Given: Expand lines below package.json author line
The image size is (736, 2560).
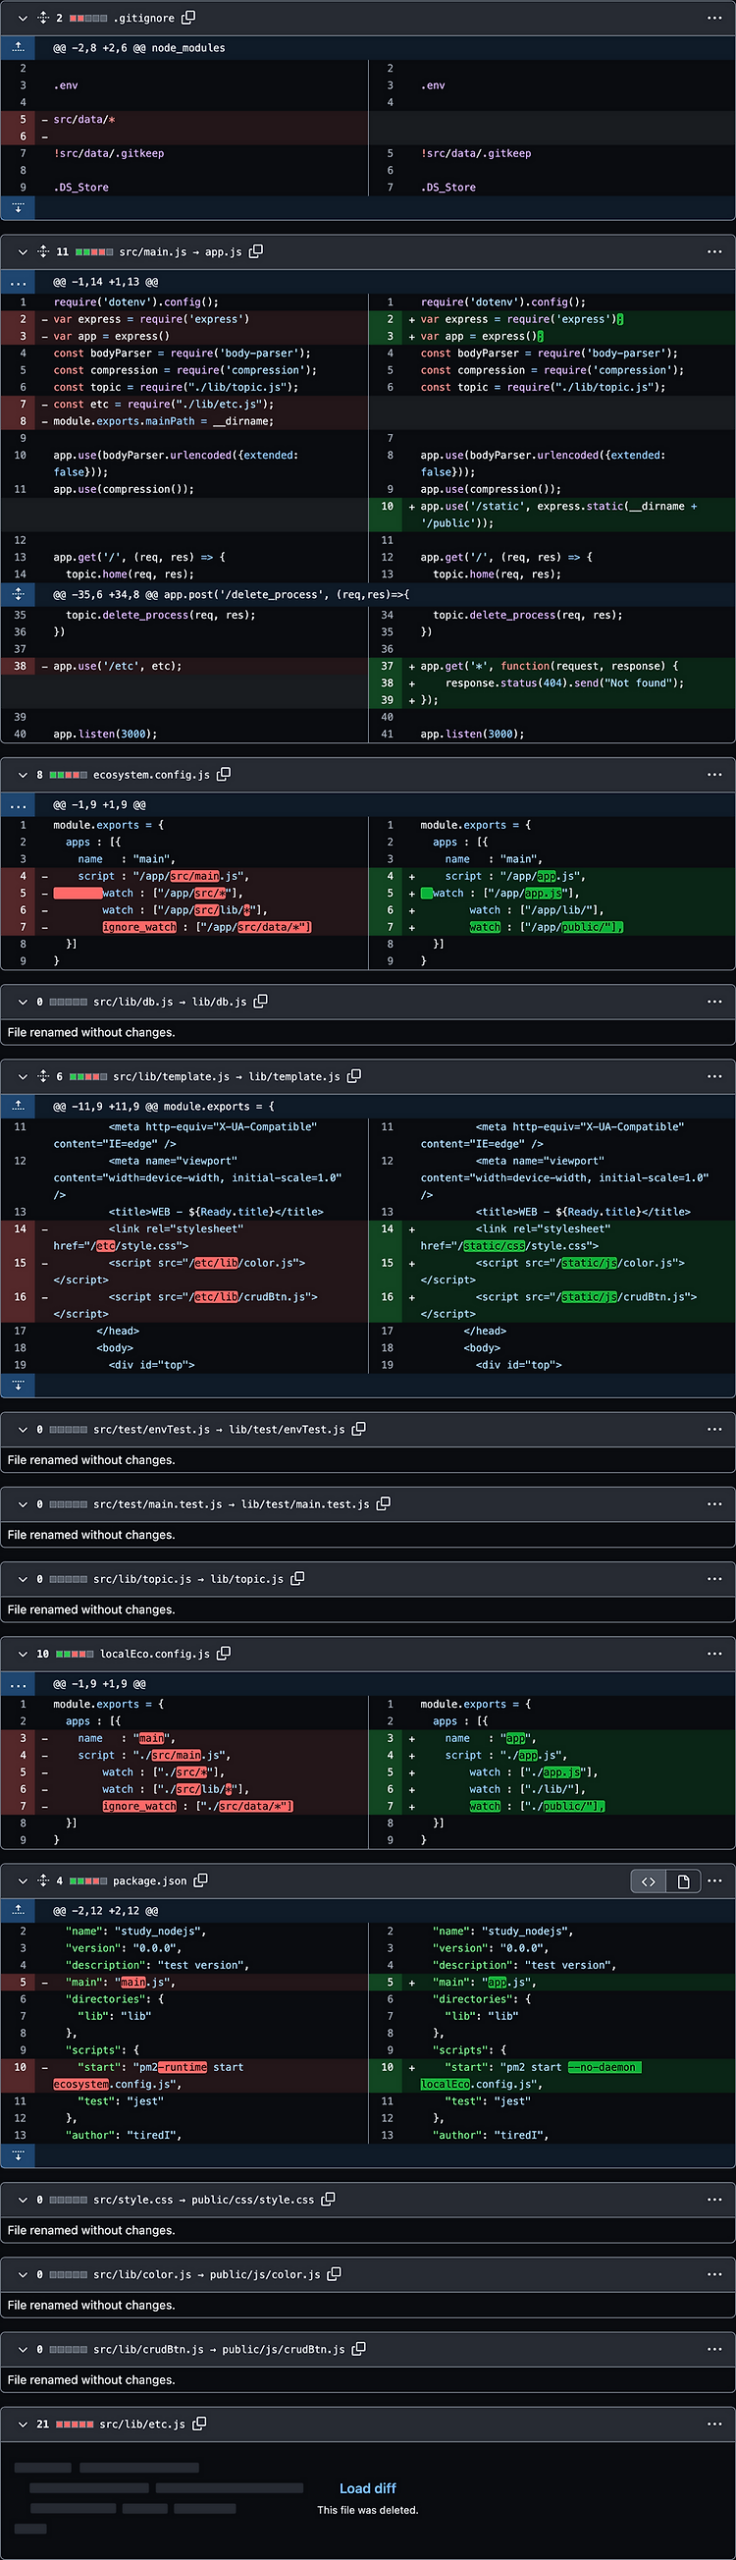Looking at the screenshot, I should coord(18,2154).
